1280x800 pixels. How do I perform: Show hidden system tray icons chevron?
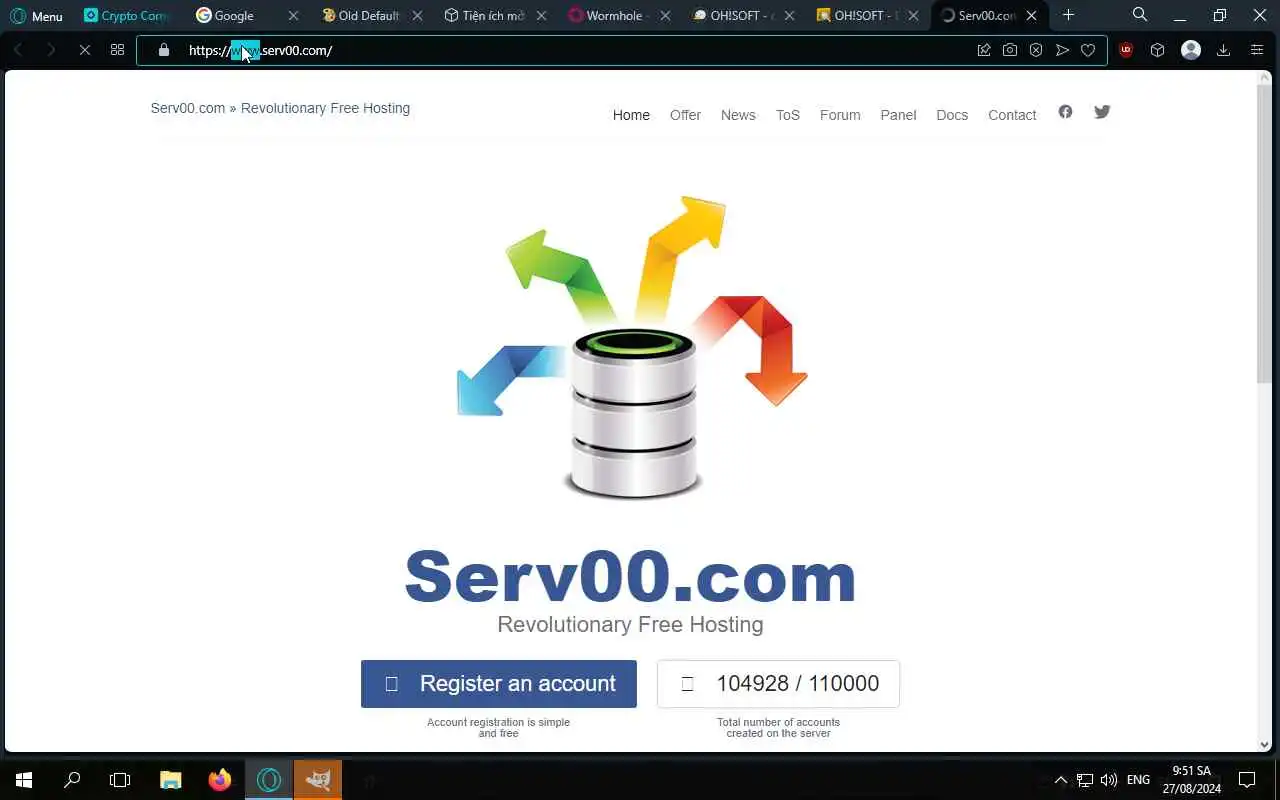pyautogui.click(x=1061, y=780)
